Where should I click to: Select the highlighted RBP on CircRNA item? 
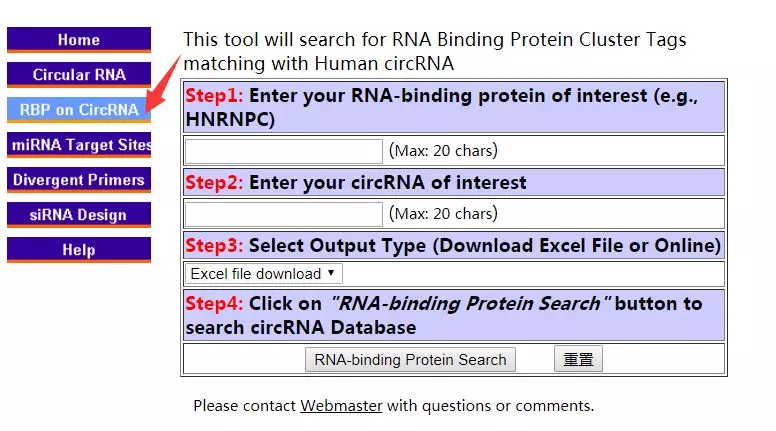[79, 109]
